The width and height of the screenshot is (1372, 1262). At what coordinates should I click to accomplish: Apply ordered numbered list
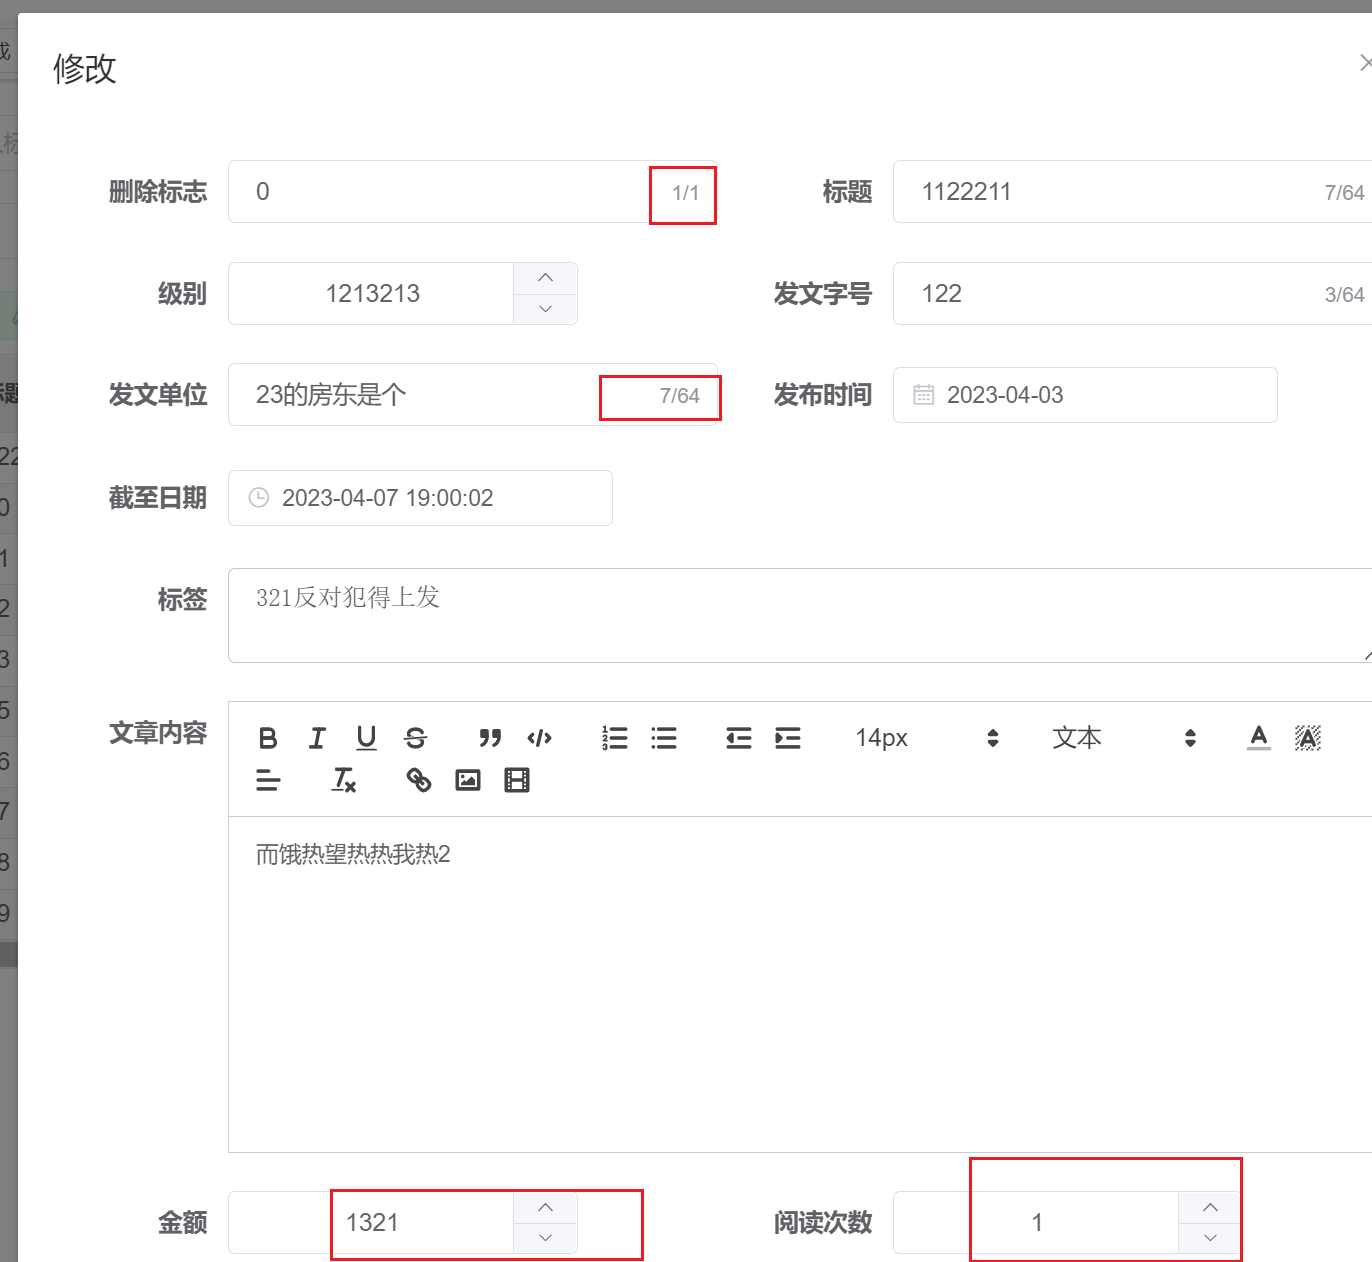(614, 738)
